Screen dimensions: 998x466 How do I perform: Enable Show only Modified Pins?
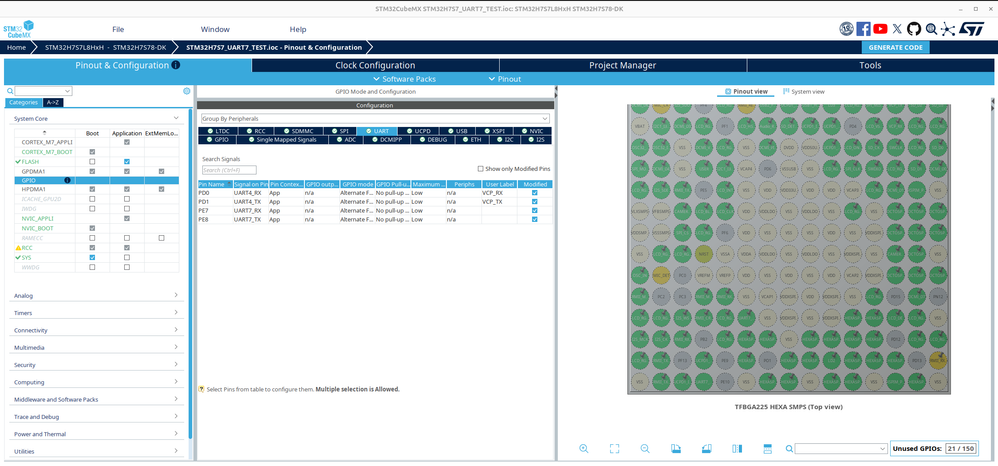coord(481,169)
